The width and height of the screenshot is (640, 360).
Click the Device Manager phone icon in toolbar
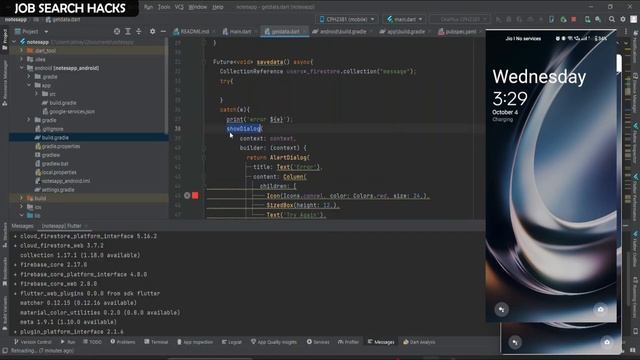[552, 19]
